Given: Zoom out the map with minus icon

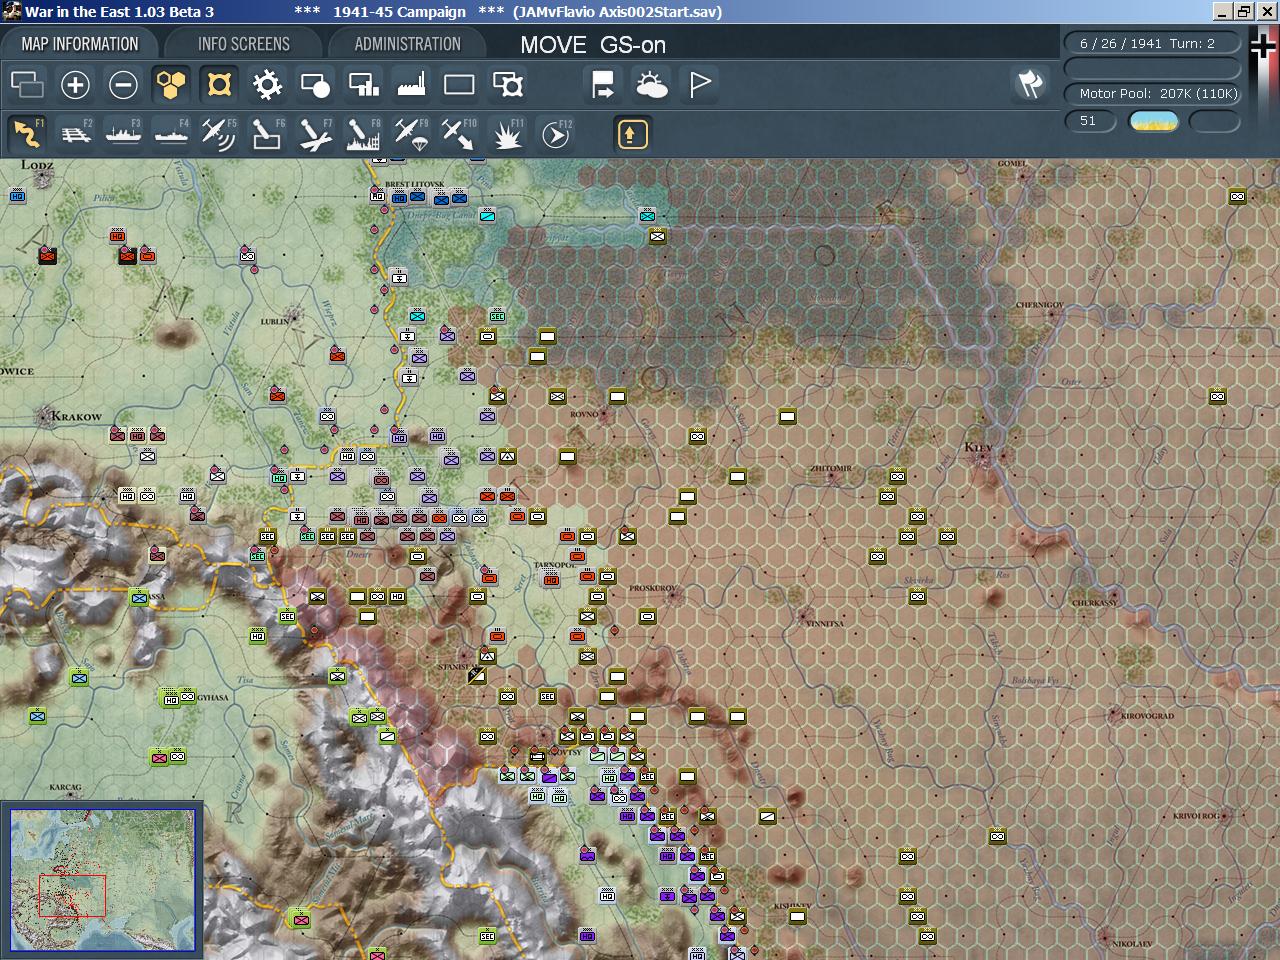Looking at the screenshot, I should coord(123,85).
